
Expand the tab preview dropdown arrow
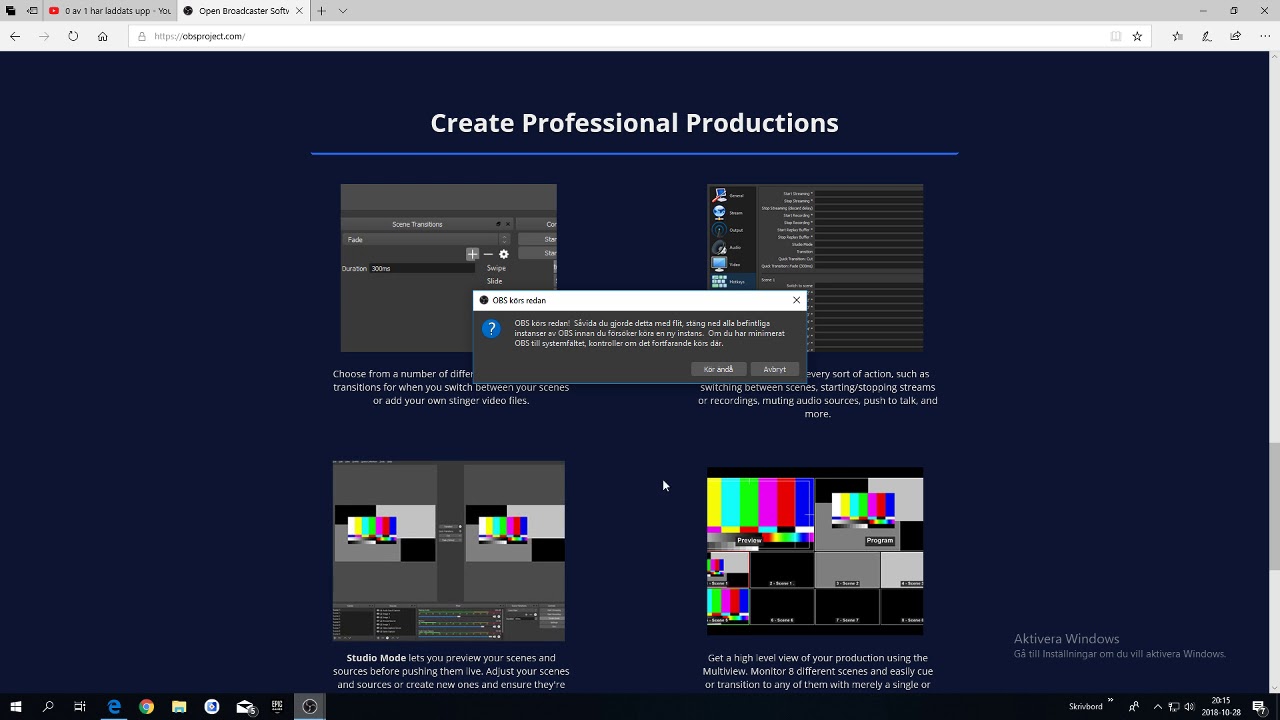[x=343, y=11]
